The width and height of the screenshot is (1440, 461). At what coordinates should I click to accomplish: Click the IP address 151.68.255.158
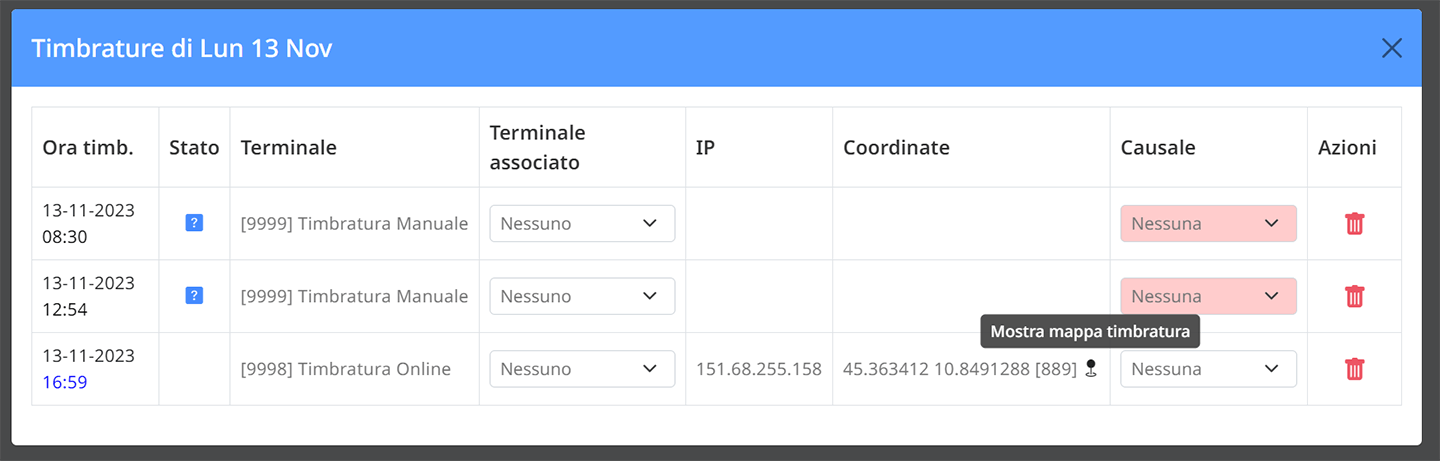759,369
